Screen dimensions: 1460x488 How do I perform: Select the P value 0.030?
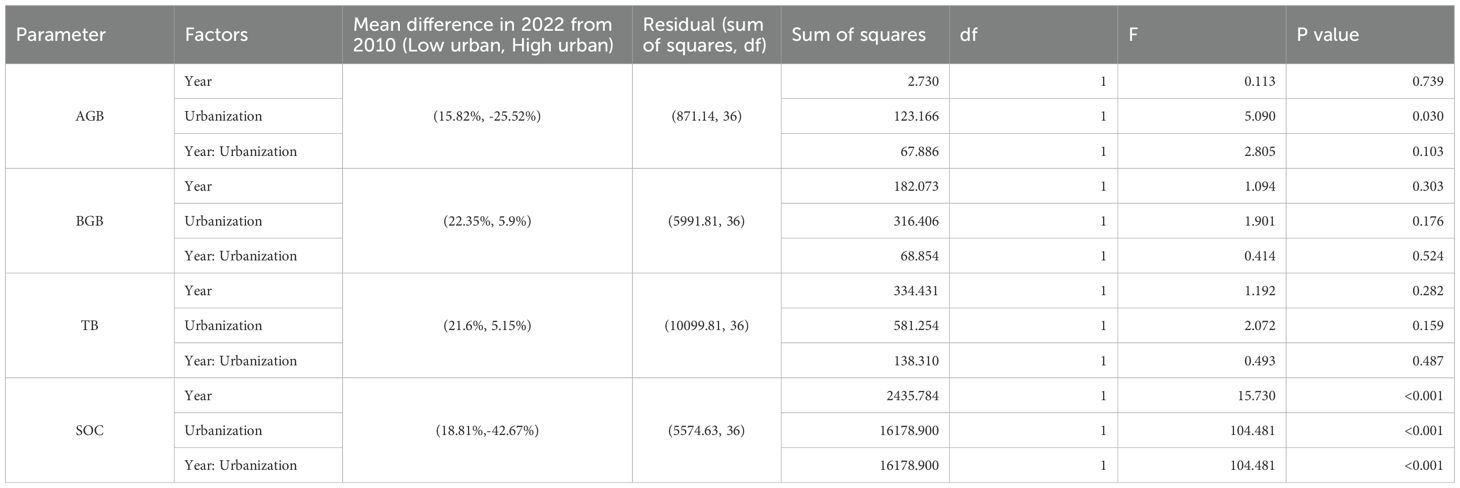click(x=1423, y=117)
